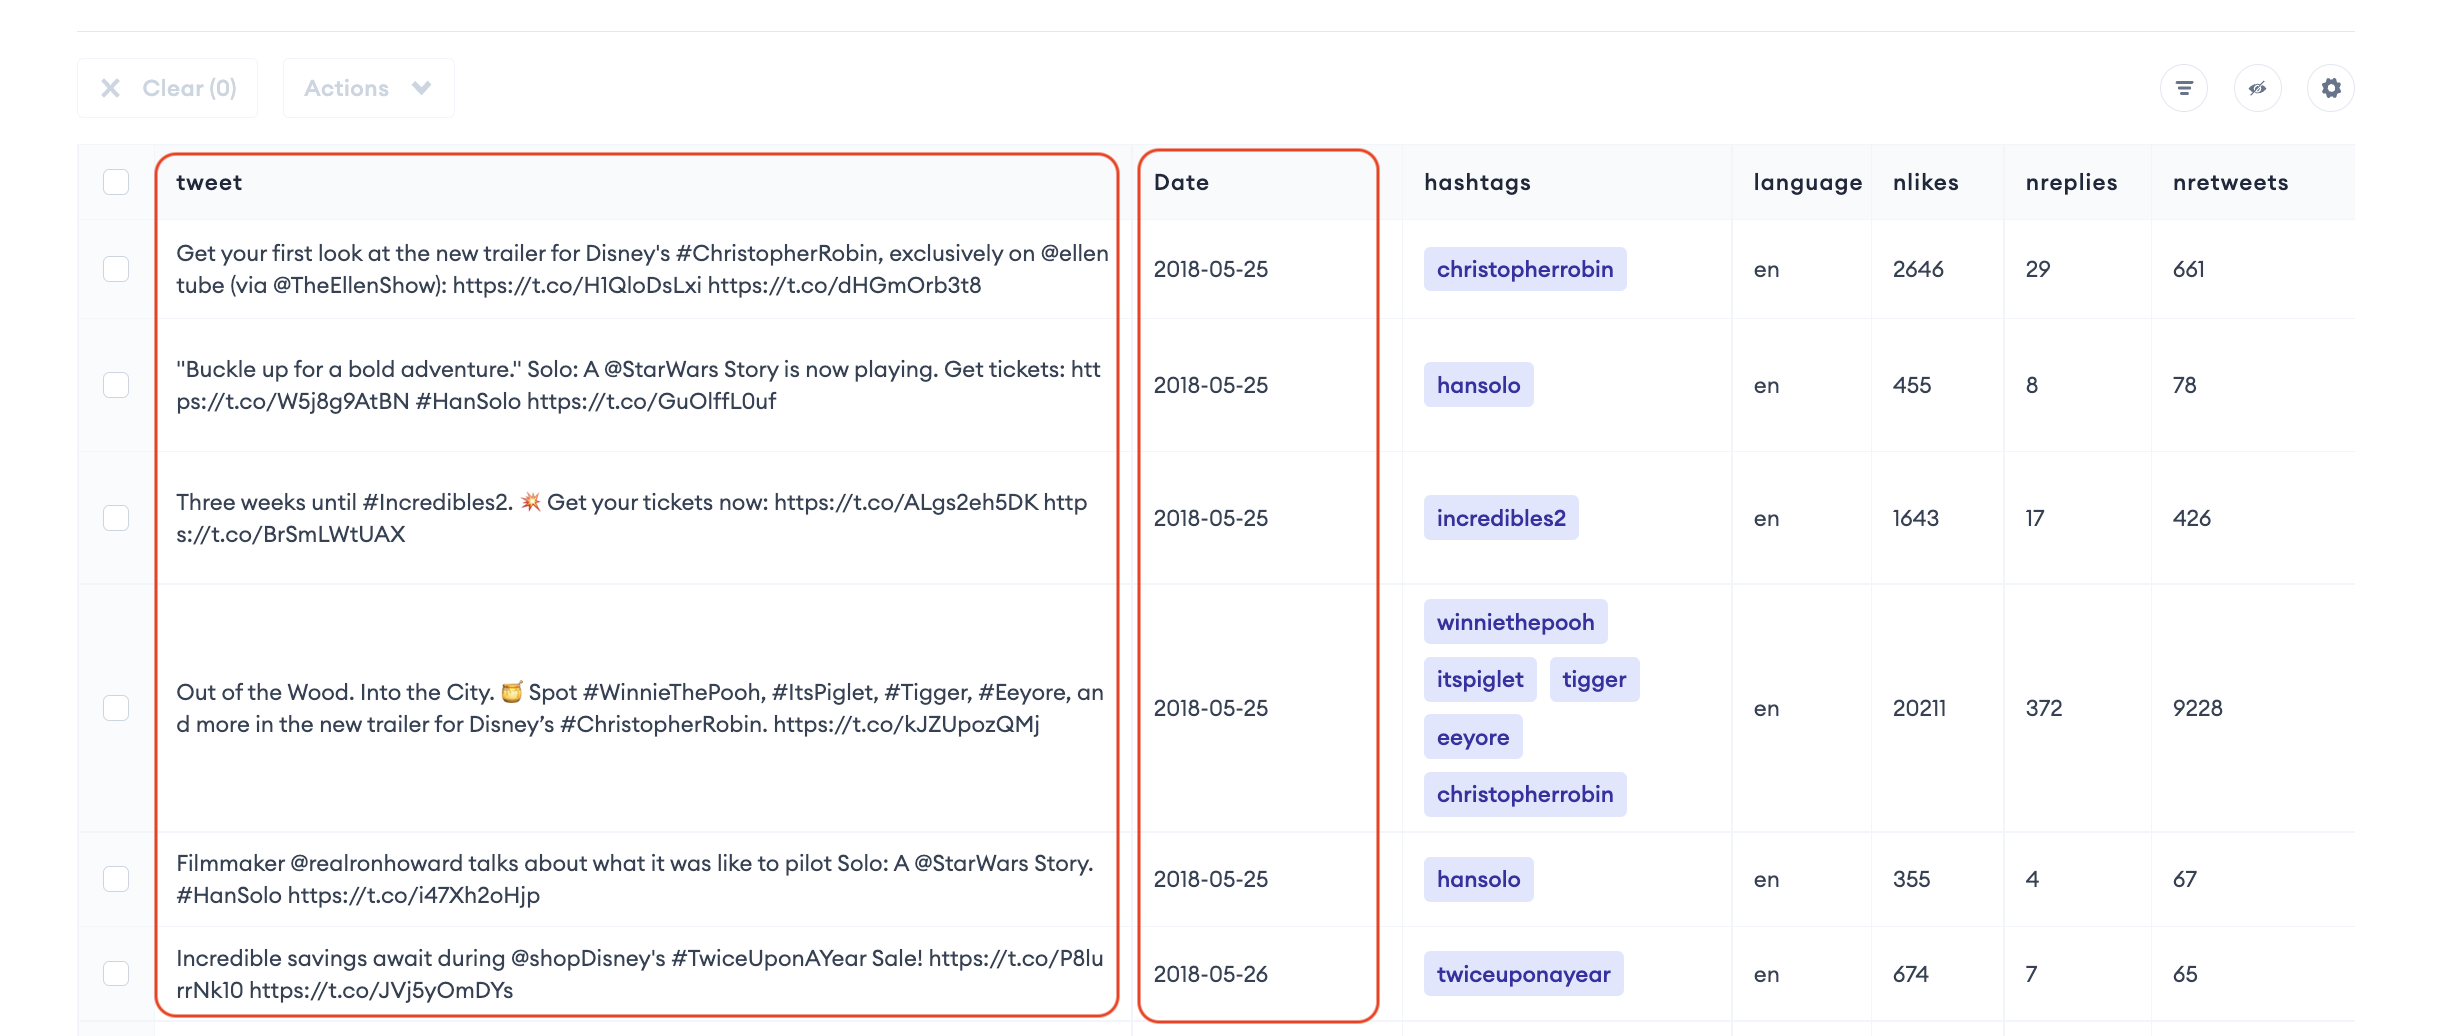Click the 'Three weeks until #Incredibles2' tweet text
Viewport: 2462px width, 1036px height.
tap(631, 518)
